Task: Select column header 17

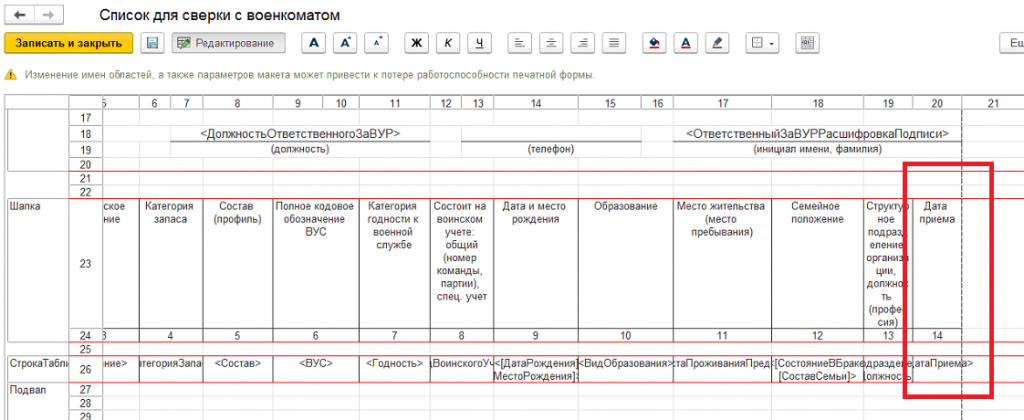Action: click(722, 103)
